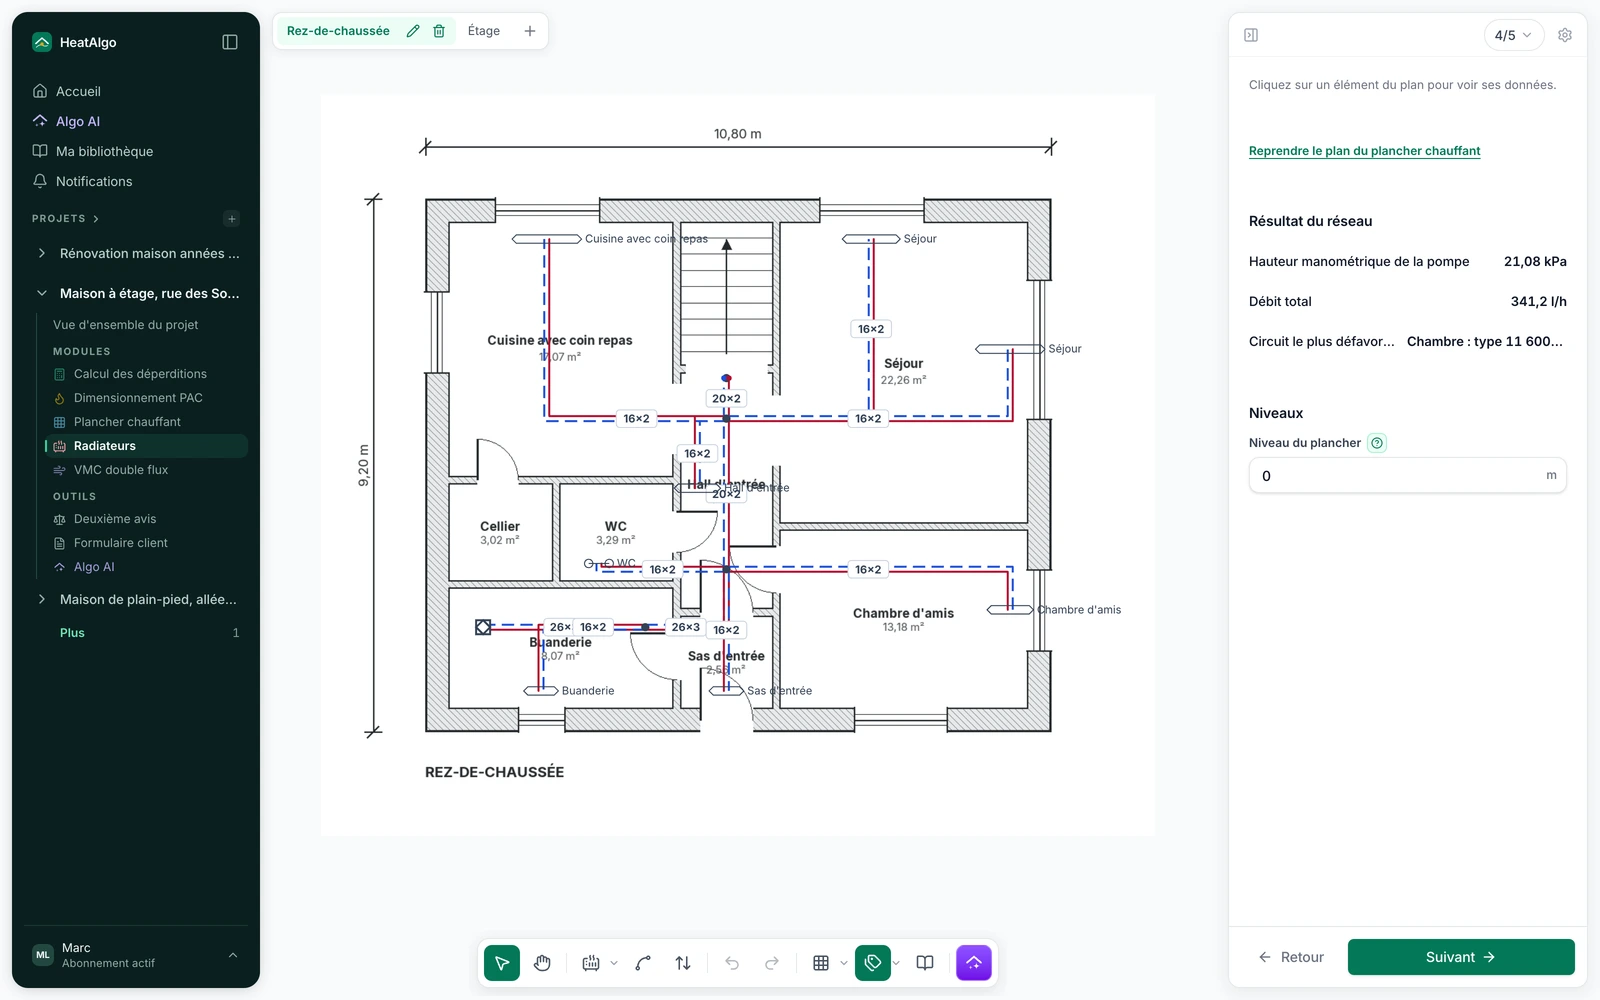Toggle the labels tag display button

pos(873,963)
